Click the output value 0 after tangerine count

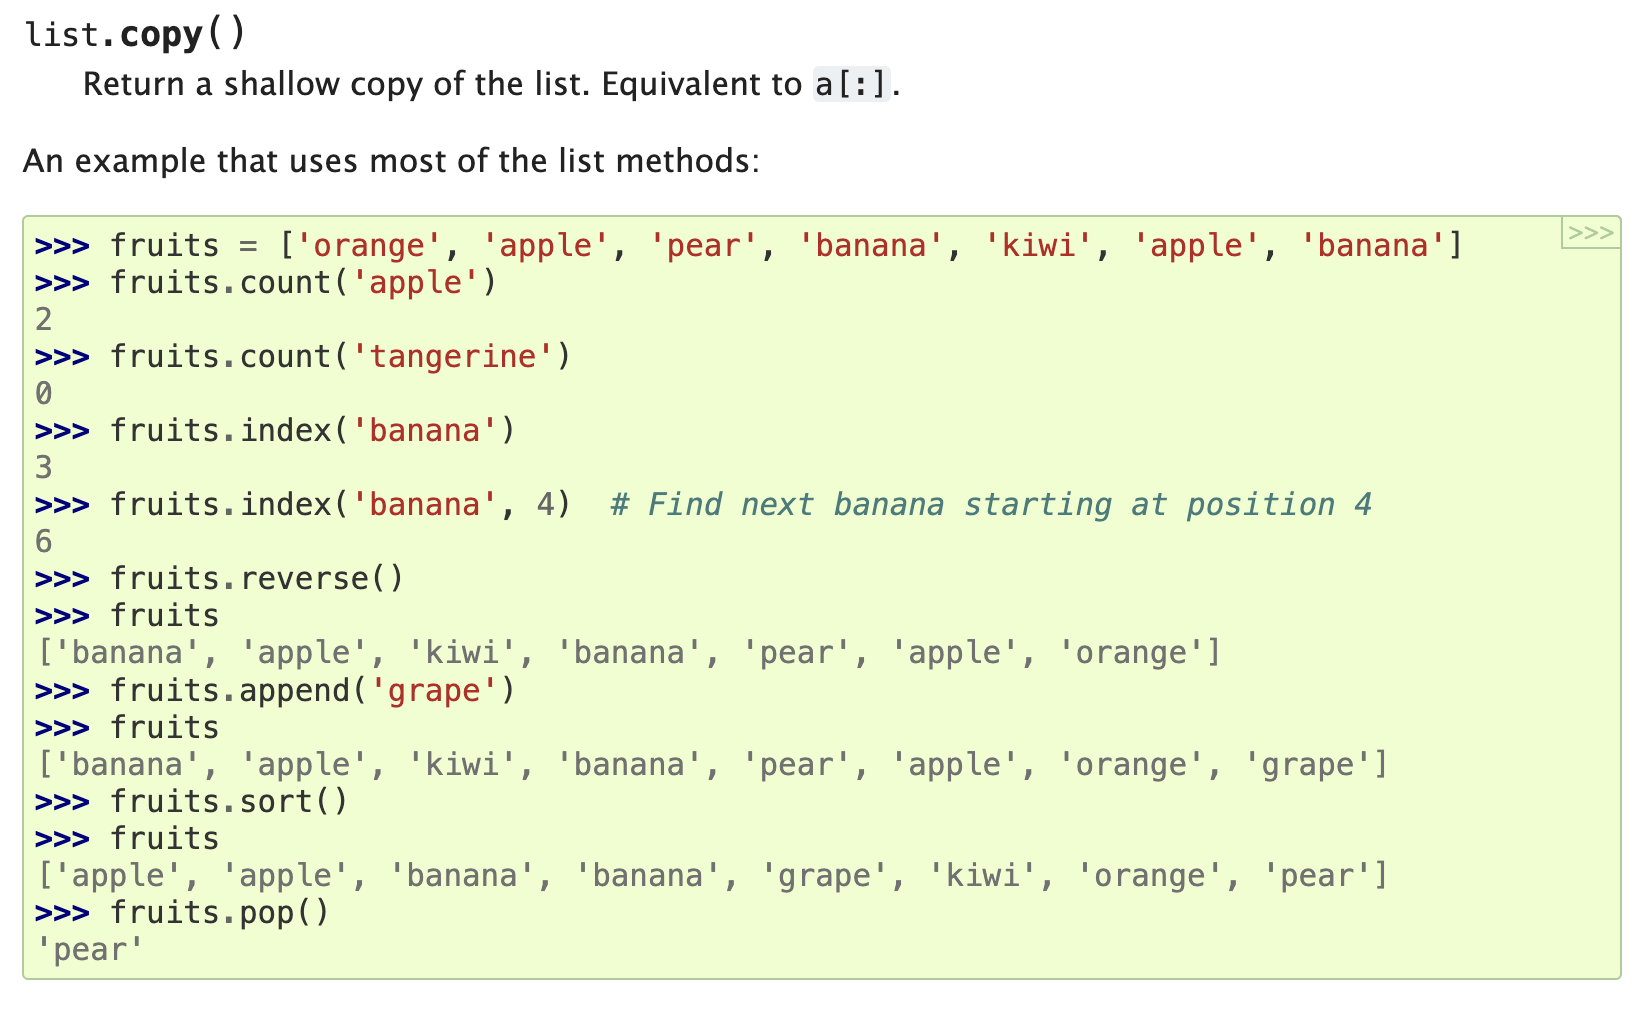[x=43, y=394]
